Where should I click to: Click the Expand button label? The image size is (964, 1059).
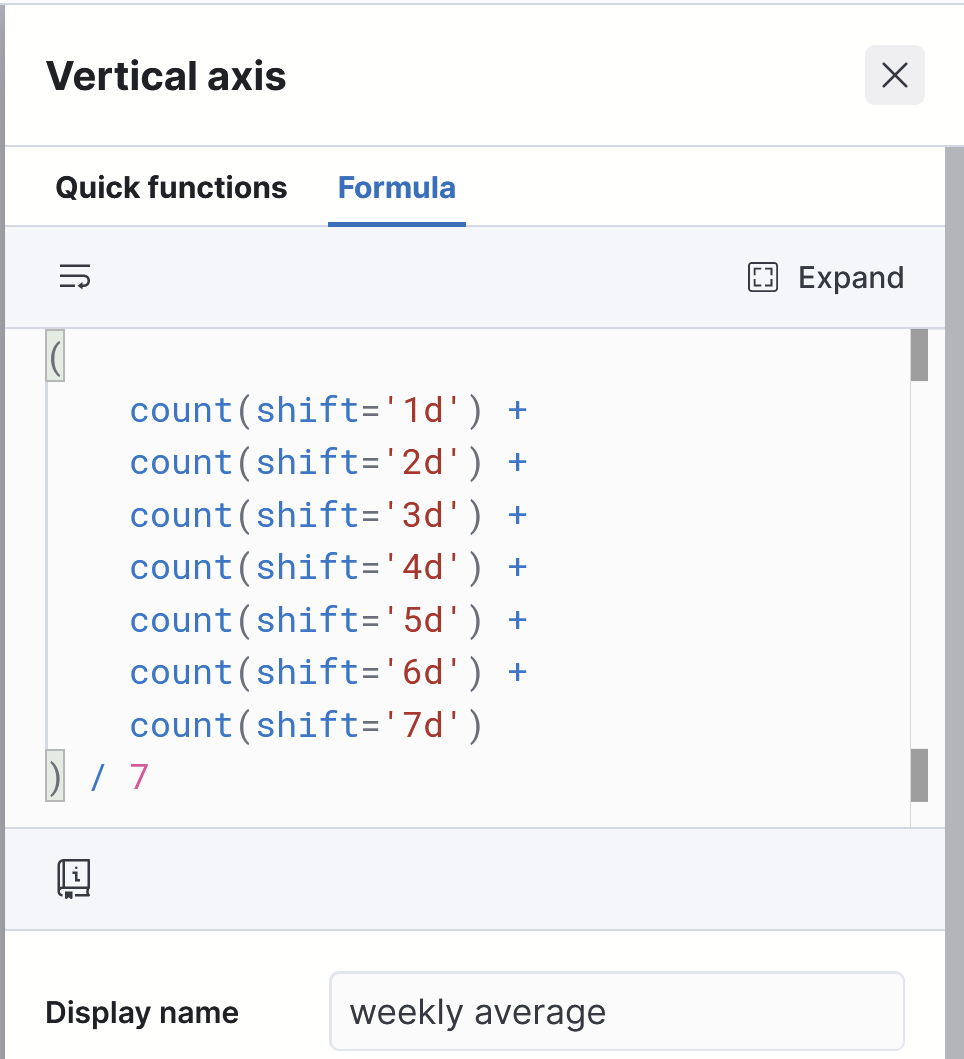tap(851, 278)
